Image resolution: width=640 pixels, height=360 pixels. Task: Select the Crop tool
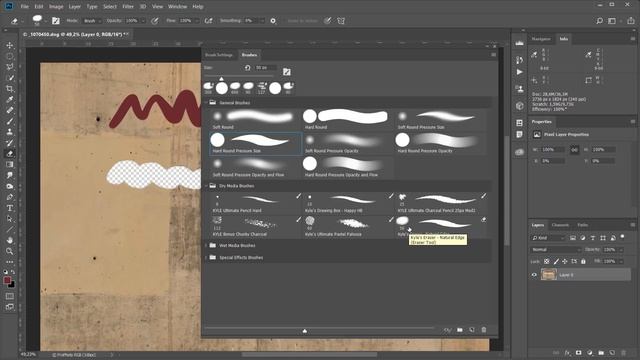point(10,89)
